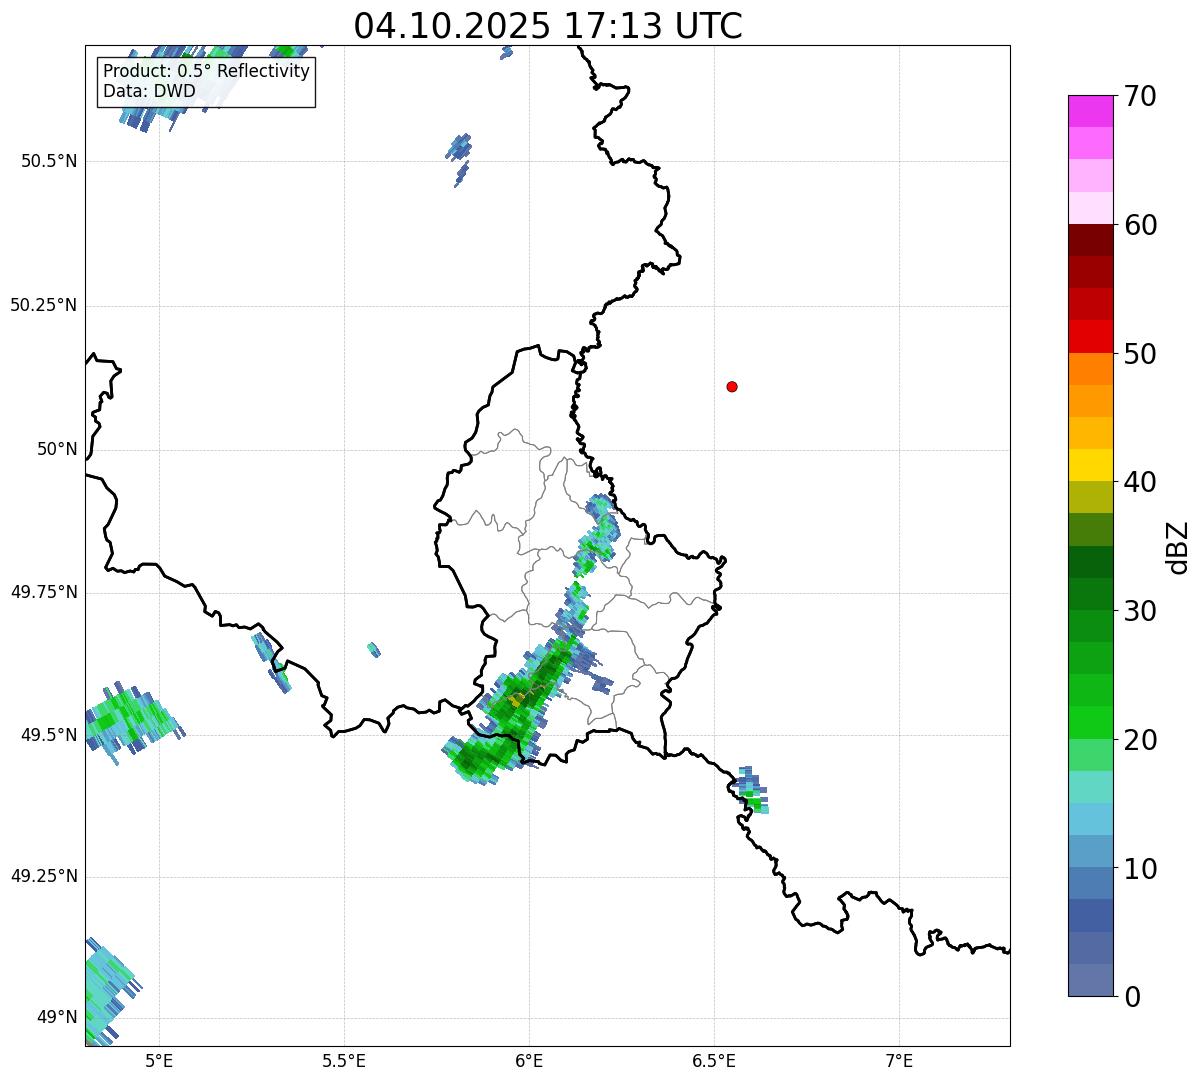The image size is (1202, 1081).
Task: Click the small echo near 49.4°N 6.6°E
Action: tap(752, 791)
